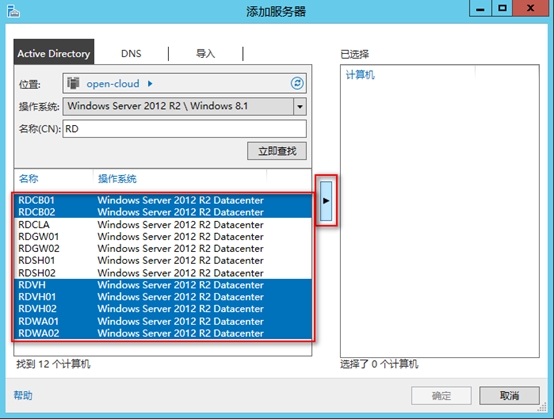Switch to the DNS tab

131,54
